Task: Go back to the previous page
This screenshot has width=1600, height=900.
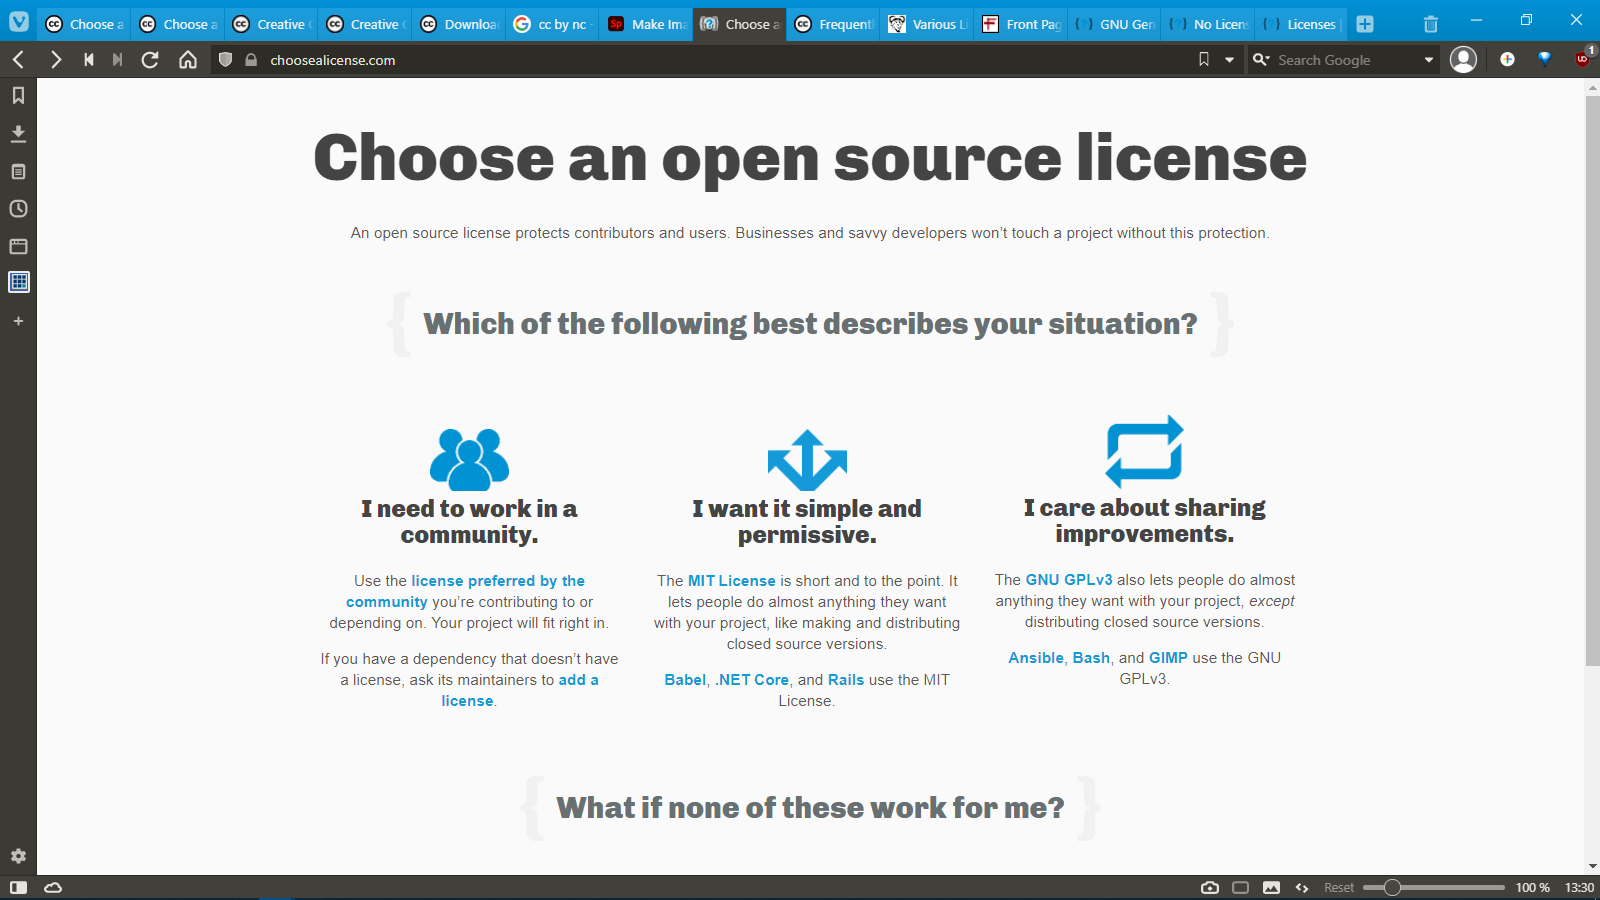Action: [18, 60]
